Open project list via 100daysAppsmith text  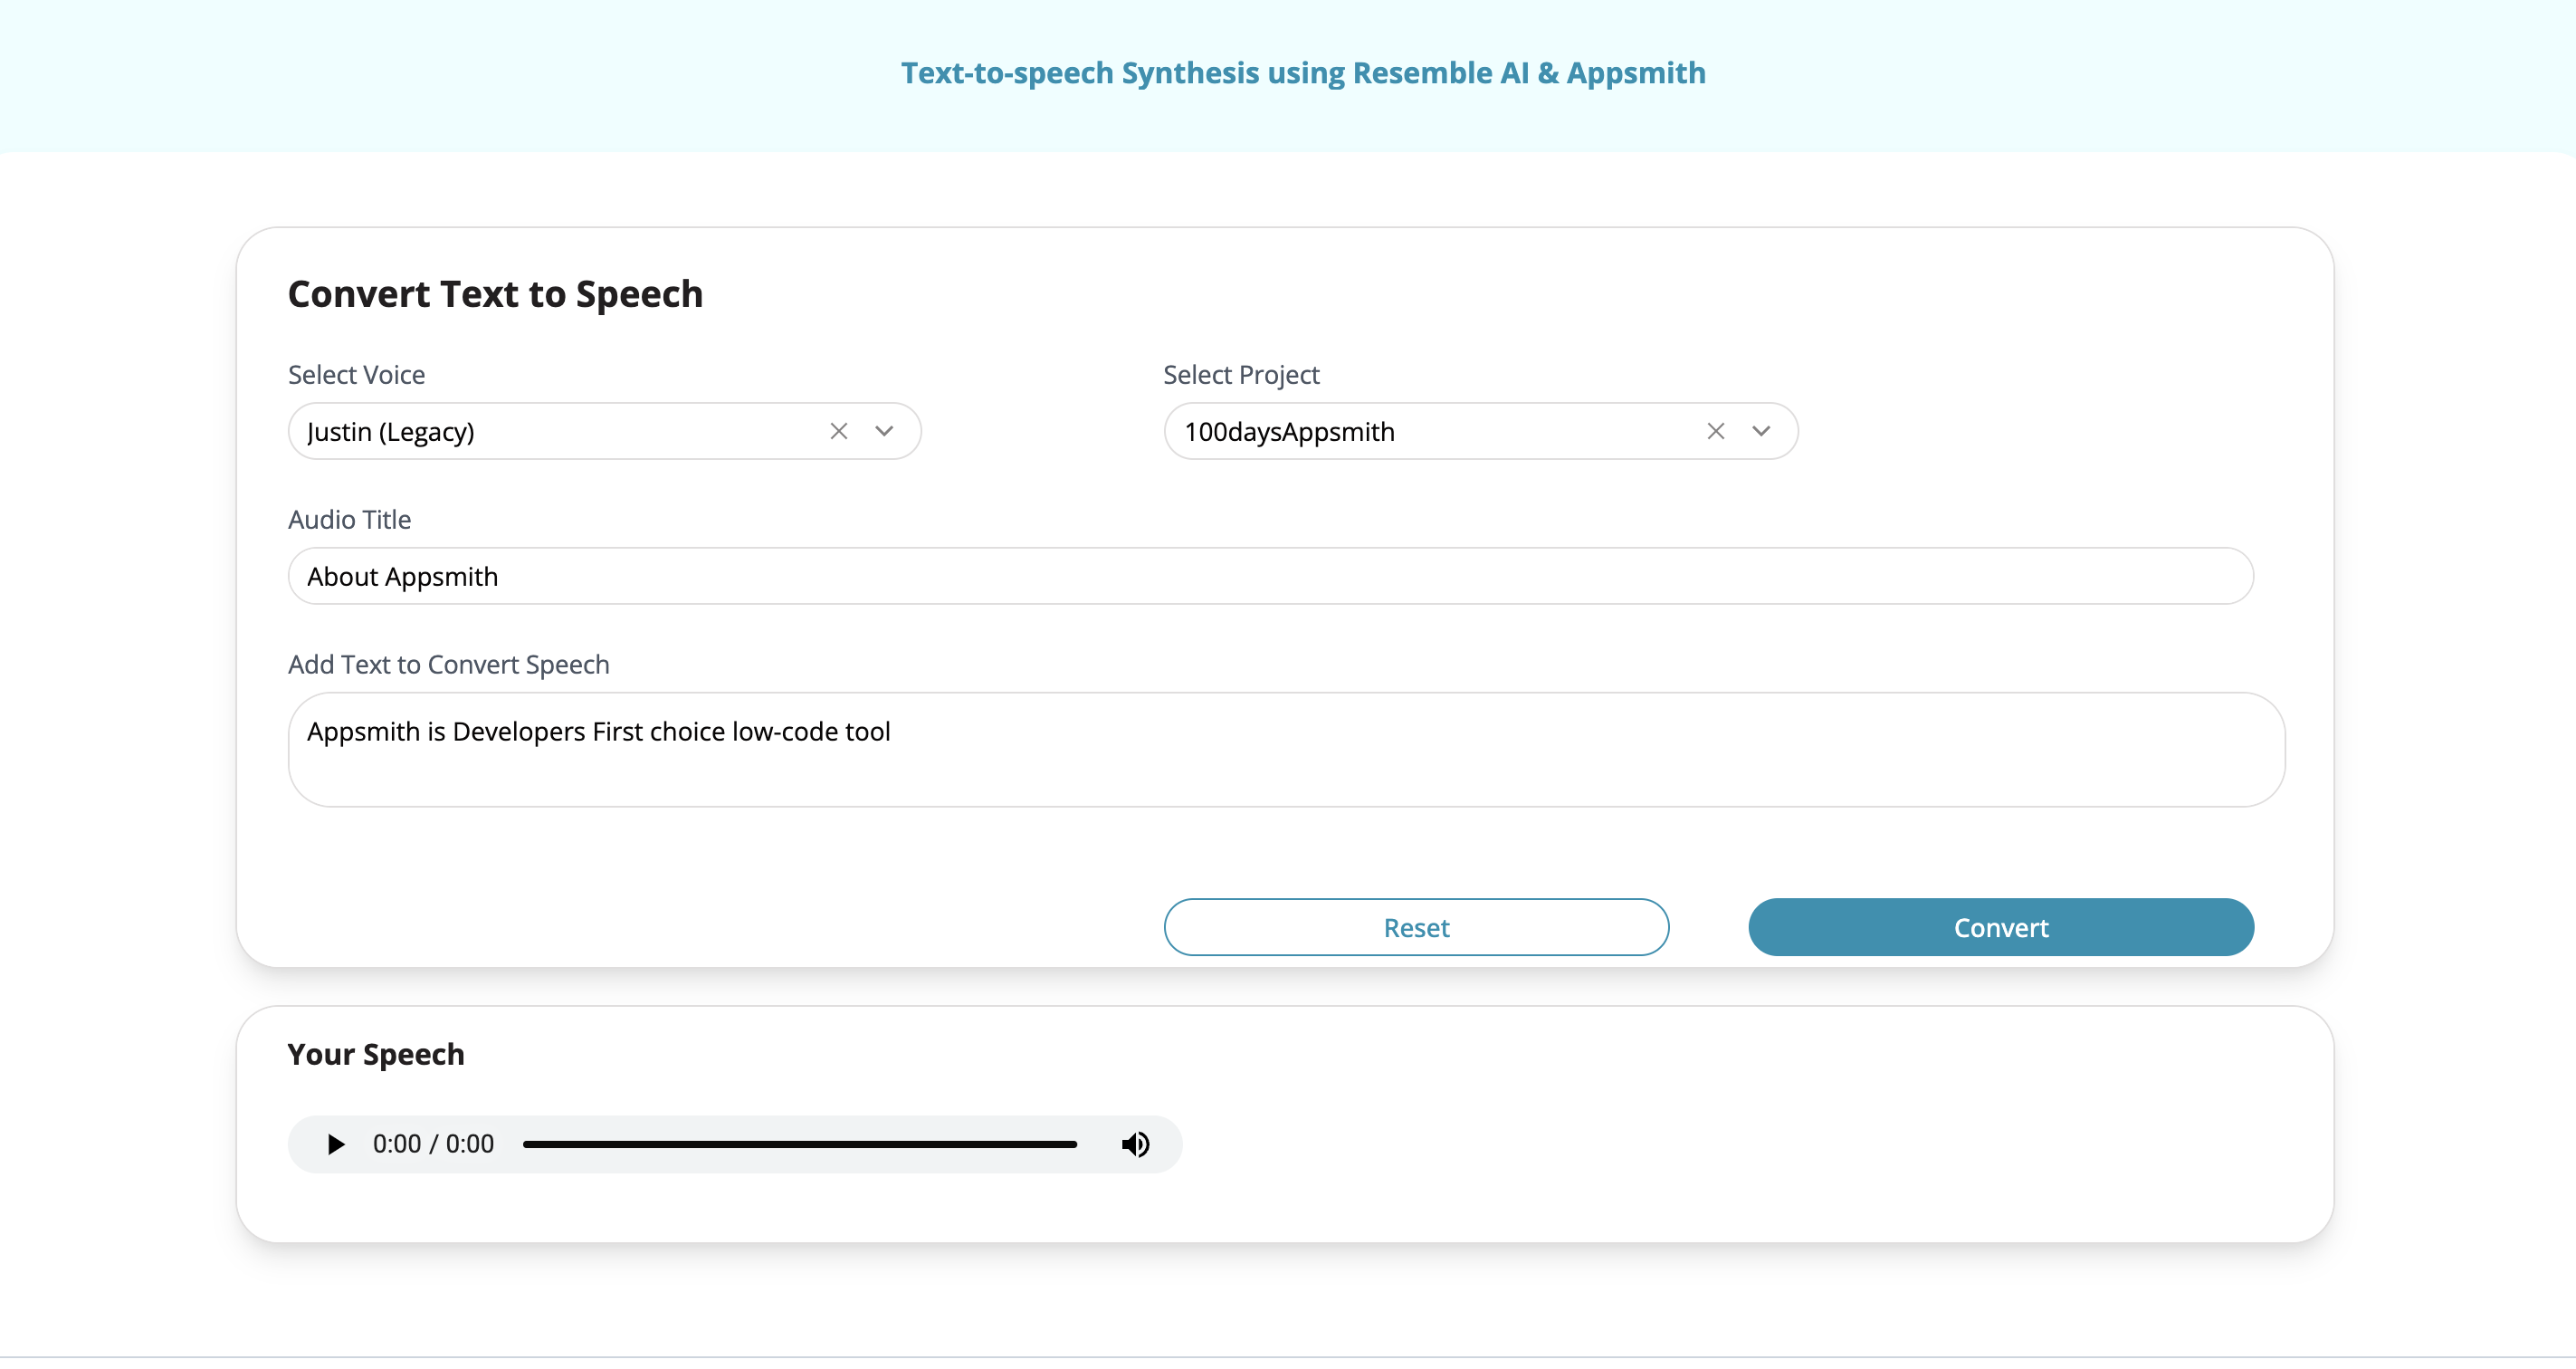(x=1289, y=432)
